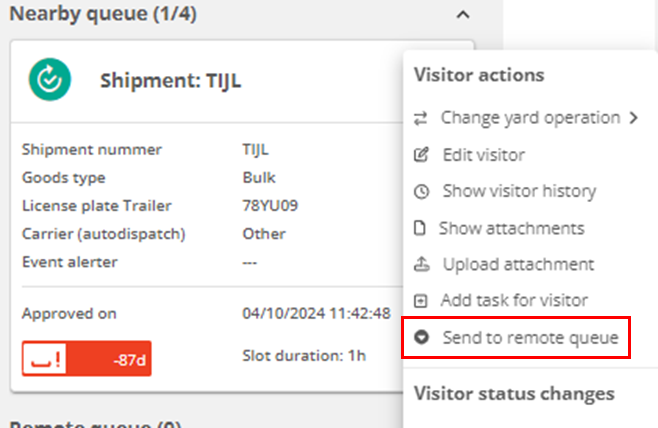Open the Change yard operation entry
Image resolution: width=658 pixels, height=428 pixels.
[x=530, y=118]
